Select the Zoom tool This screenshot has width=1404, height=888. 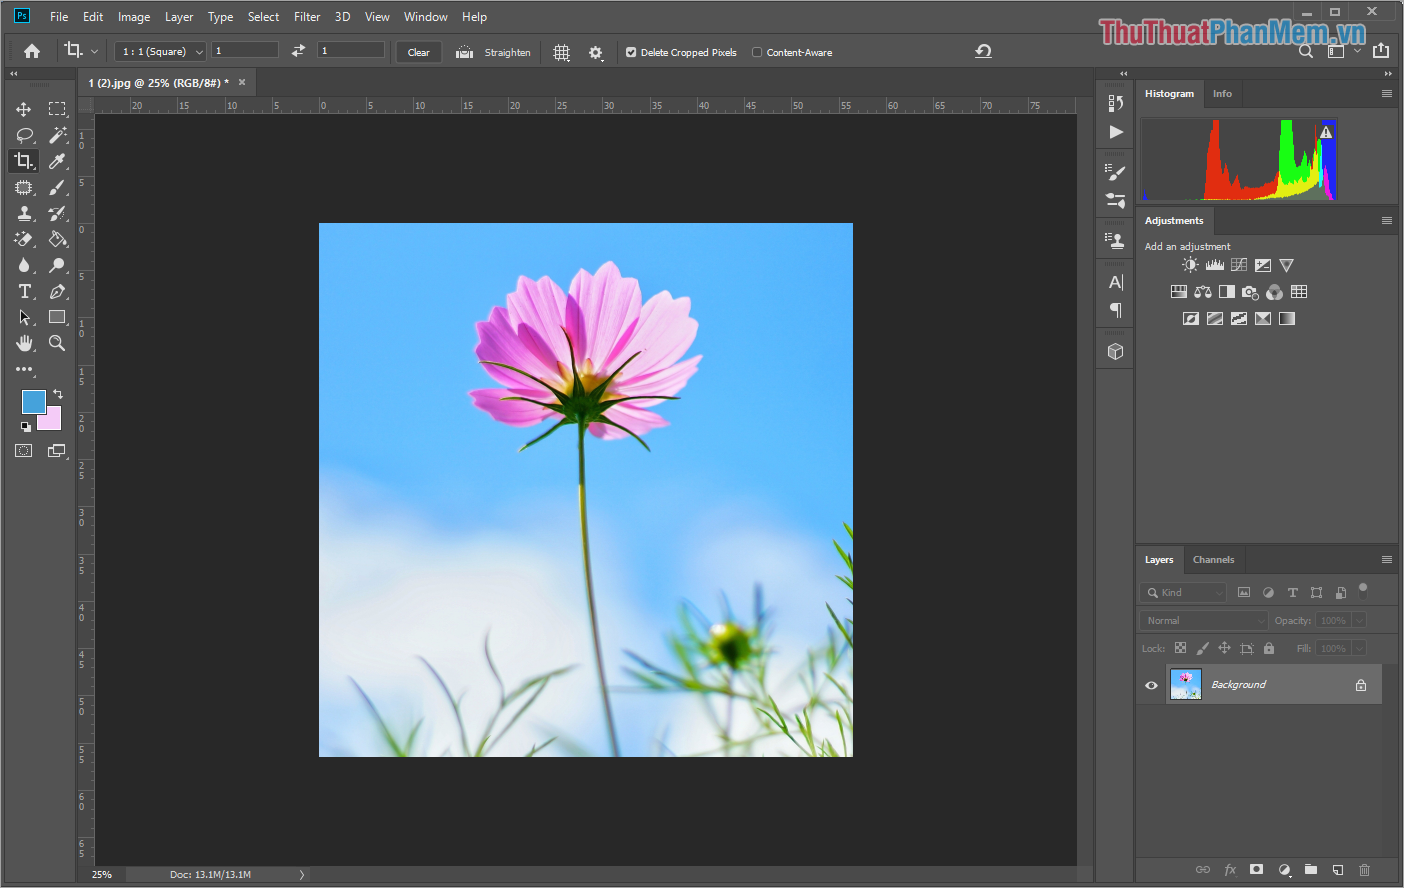(x=57, y=343)
